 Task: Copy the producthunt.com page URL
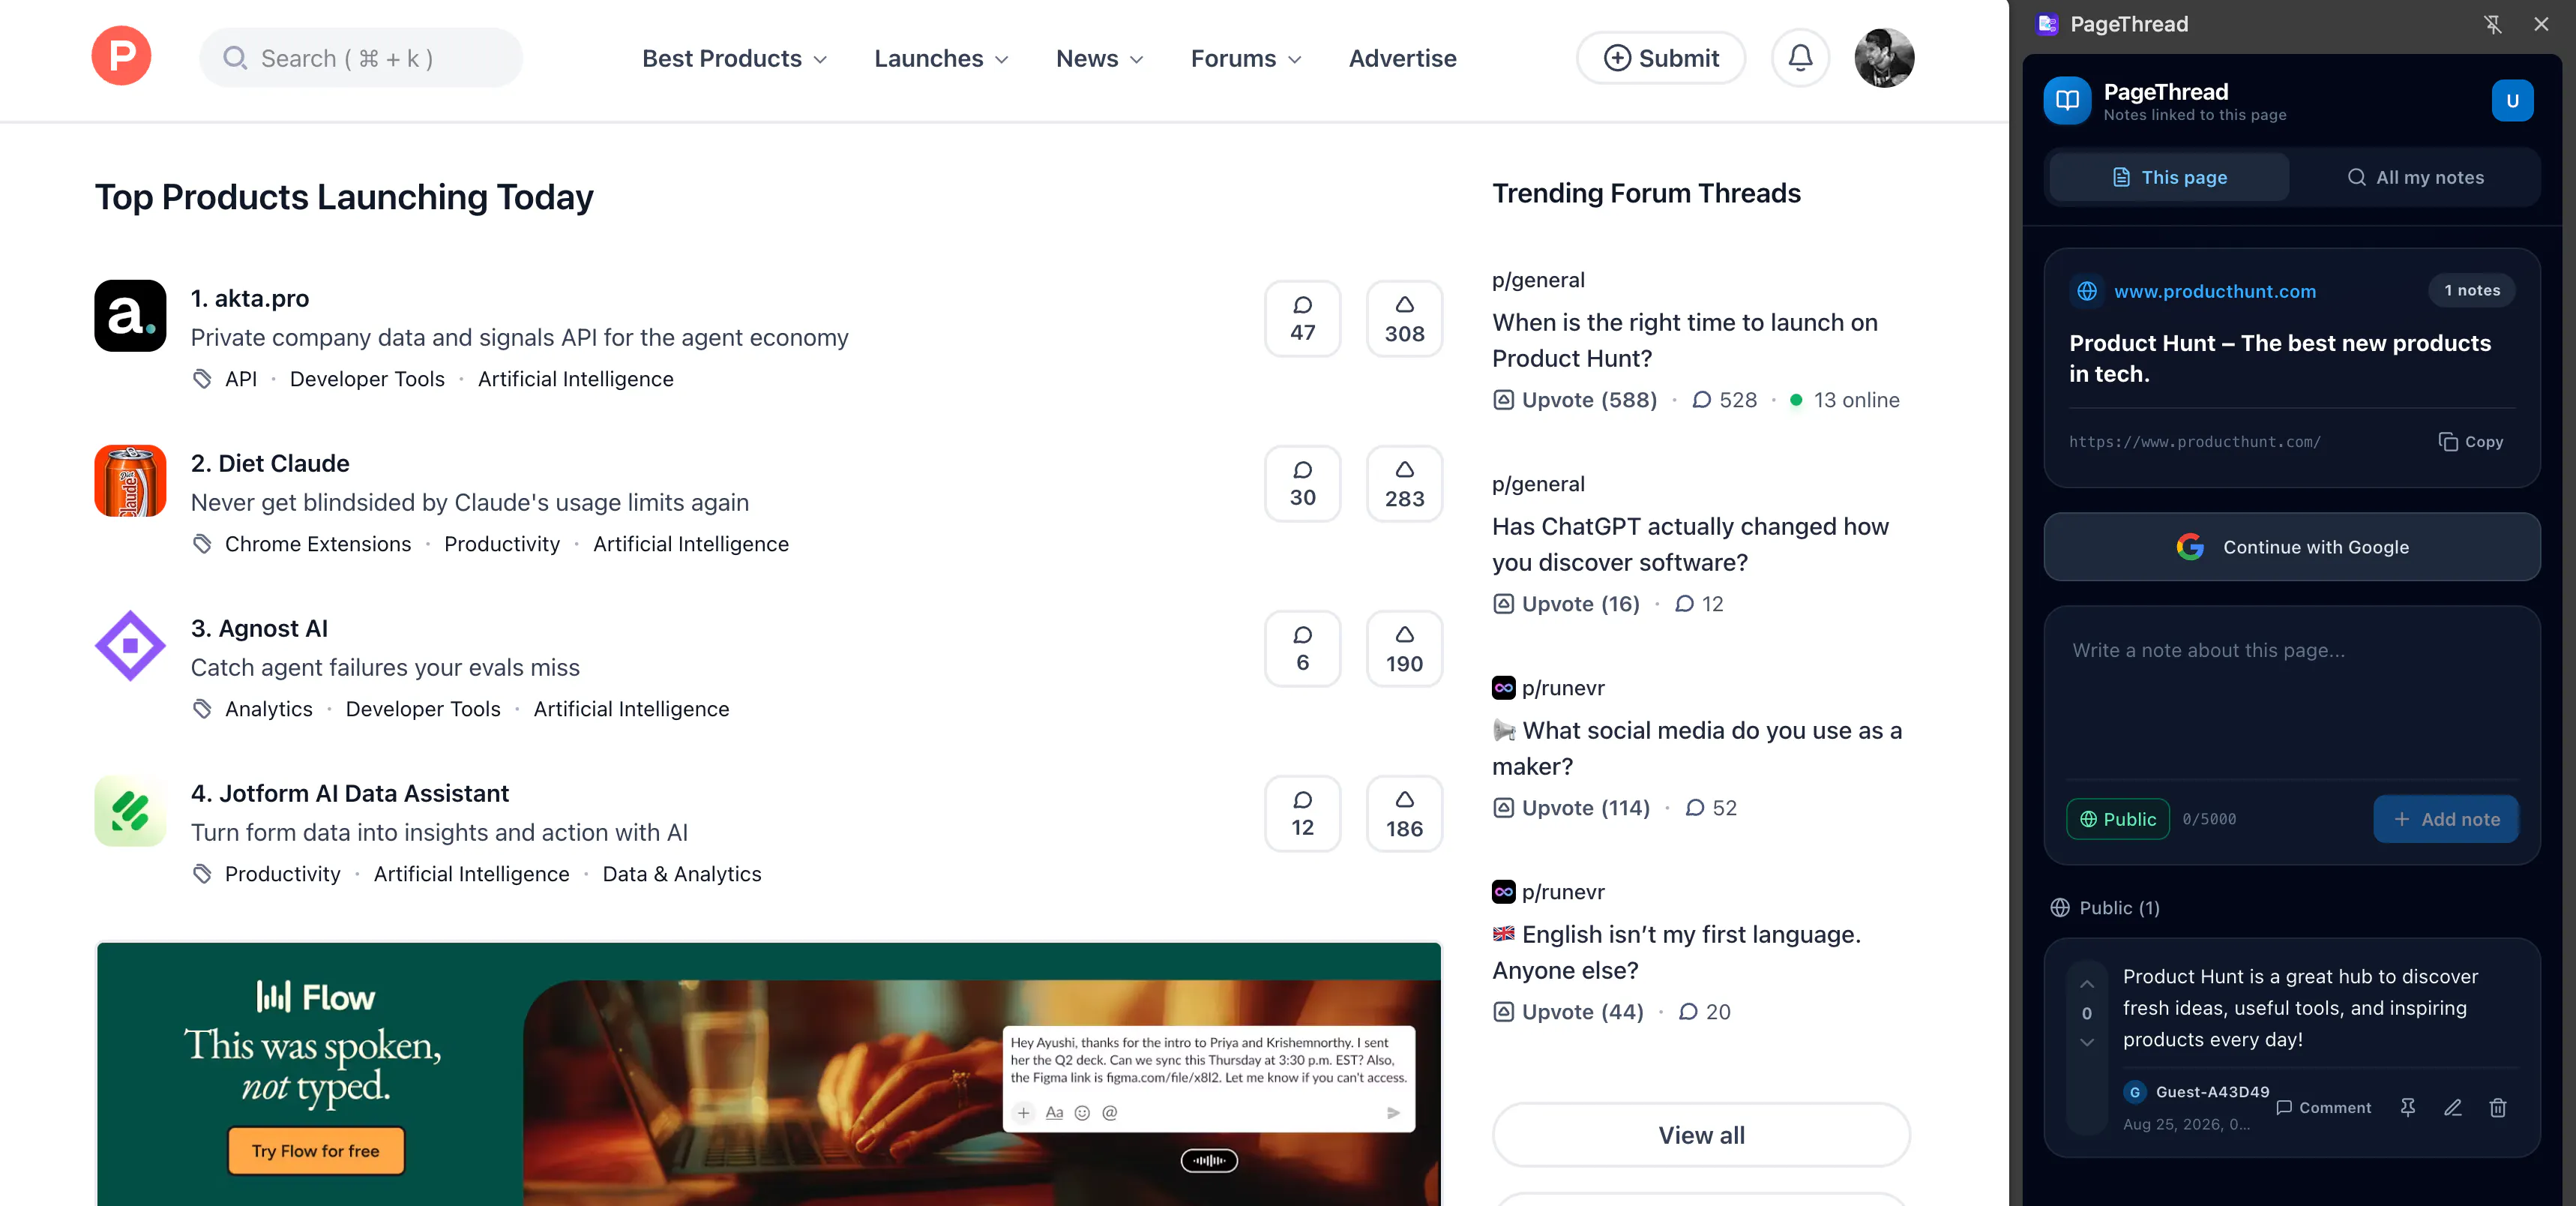pyautogui.click(x=2471, y=442)
